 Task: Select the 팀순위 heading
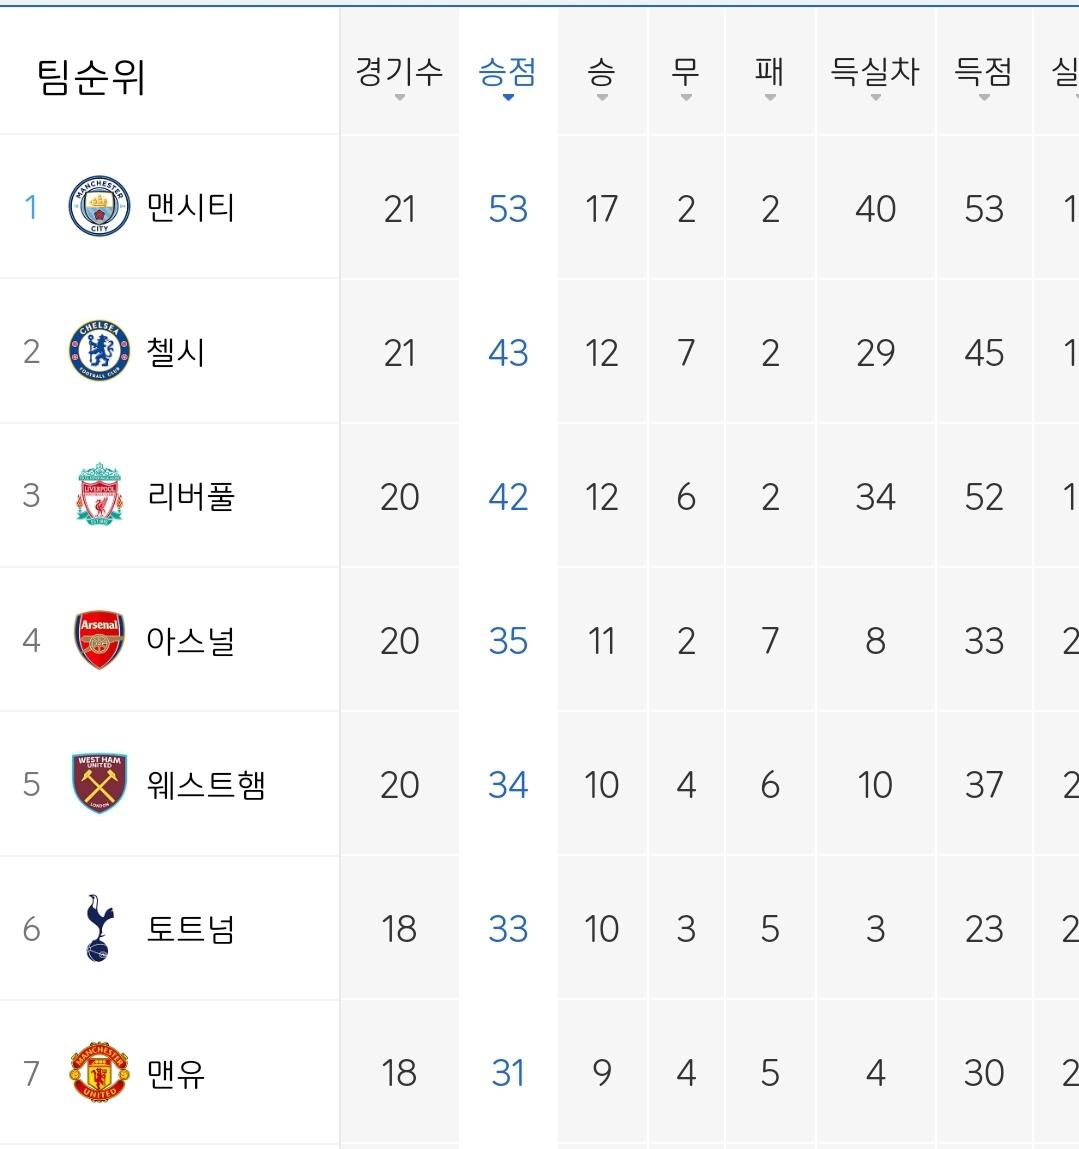coord(91,77)
